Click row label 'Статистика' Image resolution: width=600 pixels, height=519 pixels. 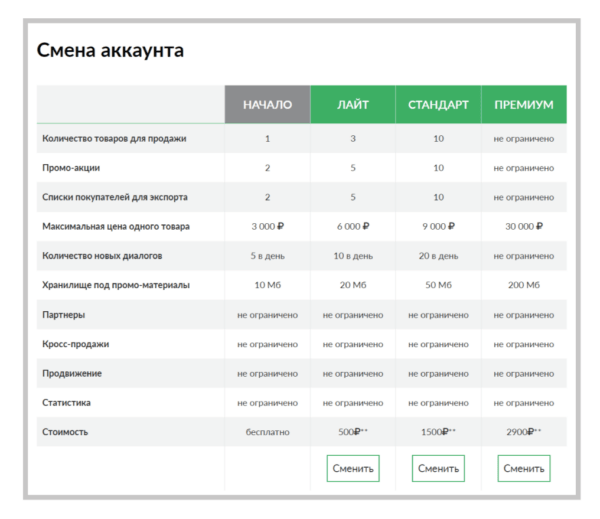66,403
